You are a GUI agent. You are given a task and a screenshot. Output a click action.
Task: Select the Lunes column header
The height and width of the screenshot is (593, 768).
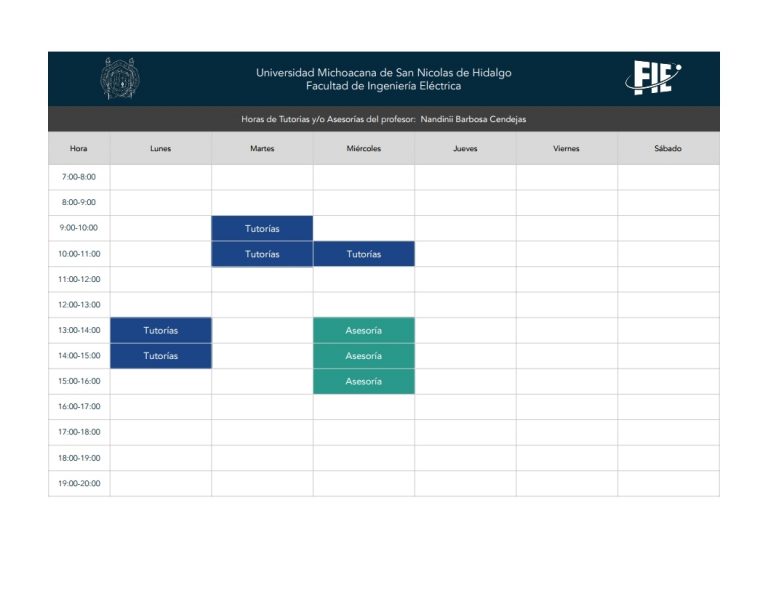pos(160,149)
